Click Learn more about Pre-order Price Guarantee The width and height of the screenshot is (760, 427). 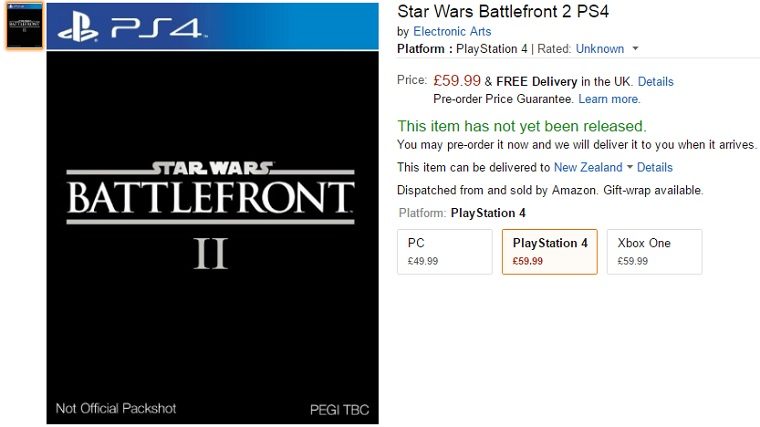tap(609, 99)
